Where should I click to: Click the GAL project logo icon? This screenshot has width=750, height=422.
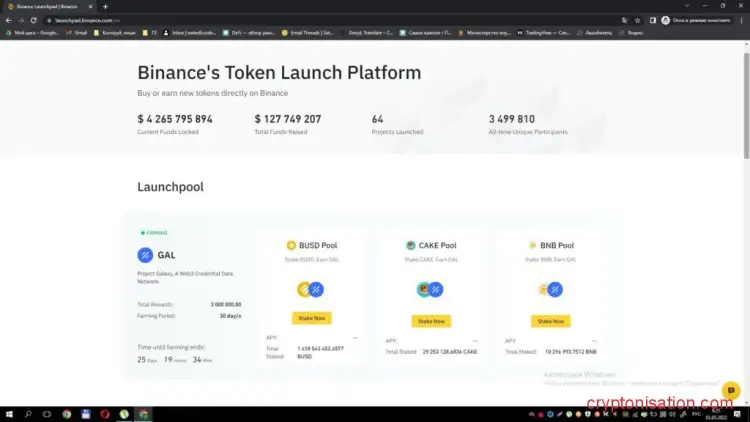(x=145, y=255)
